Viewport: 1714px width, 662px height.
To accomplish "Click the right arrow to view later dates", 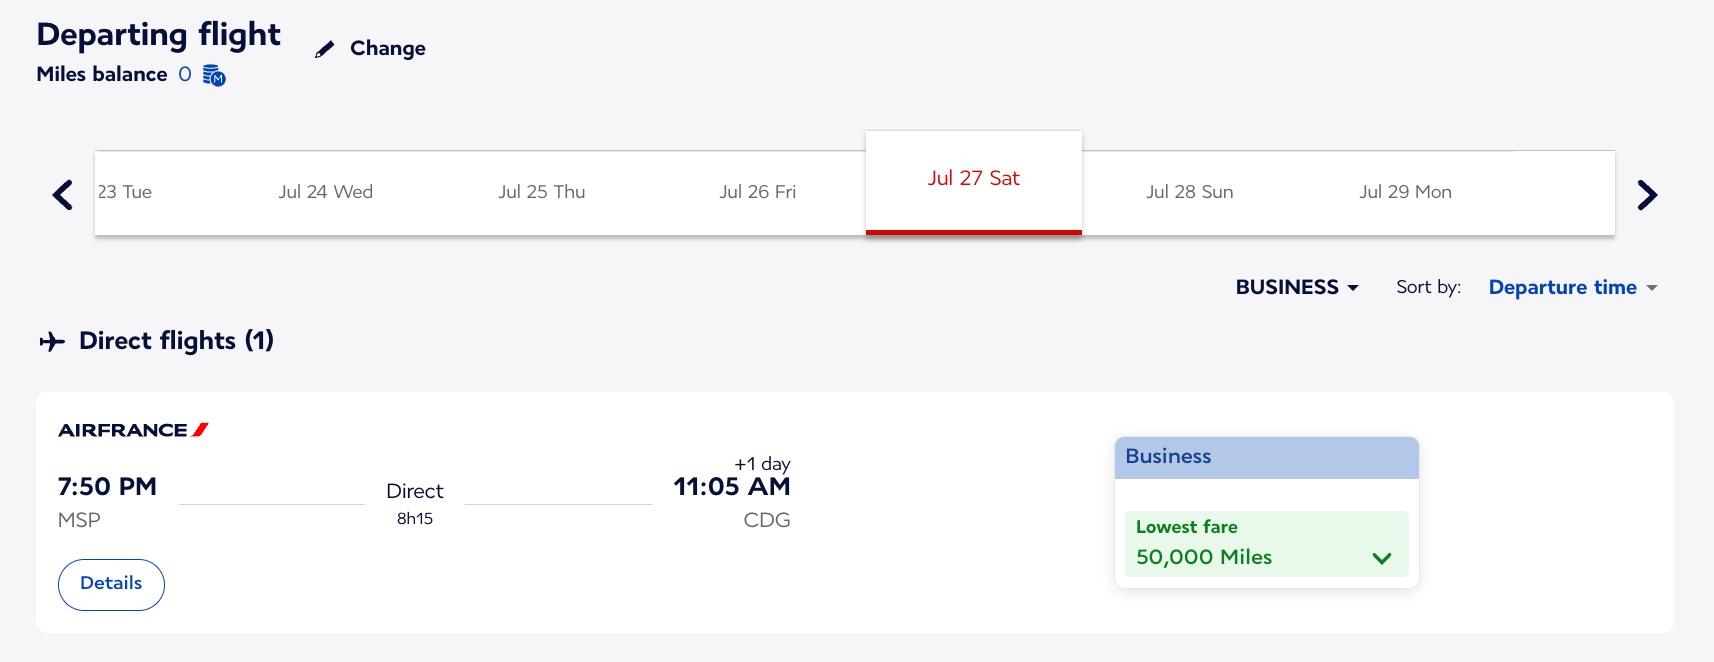I will tap(1646, 194).
